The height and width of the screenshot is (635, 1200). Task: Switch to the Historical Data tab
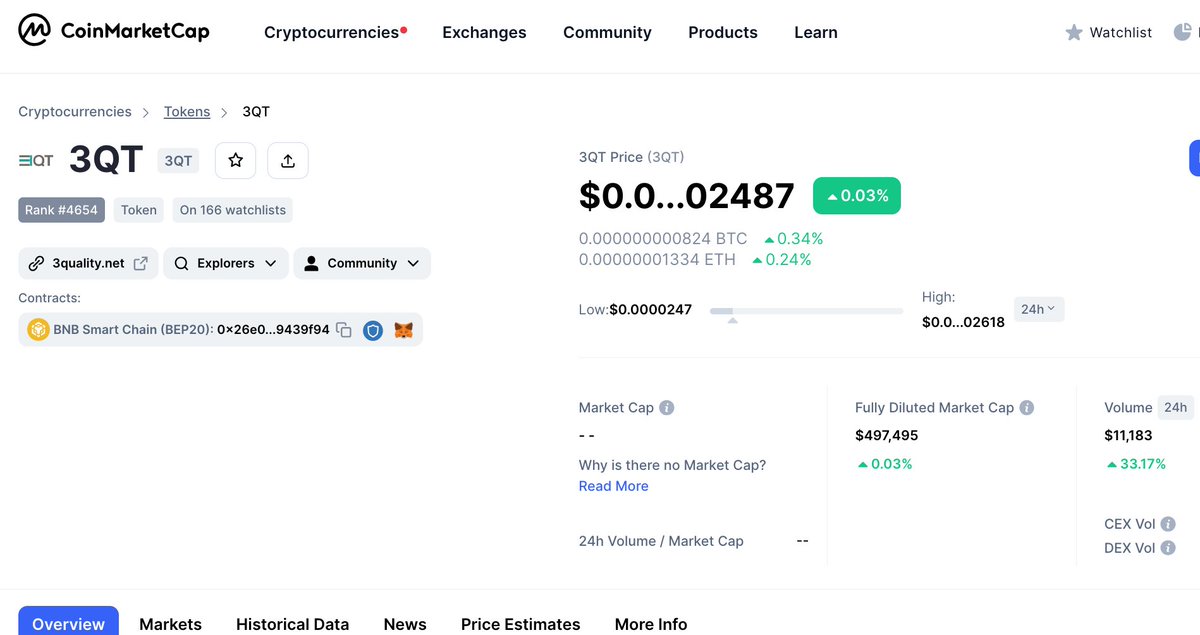tap(292, 624)
